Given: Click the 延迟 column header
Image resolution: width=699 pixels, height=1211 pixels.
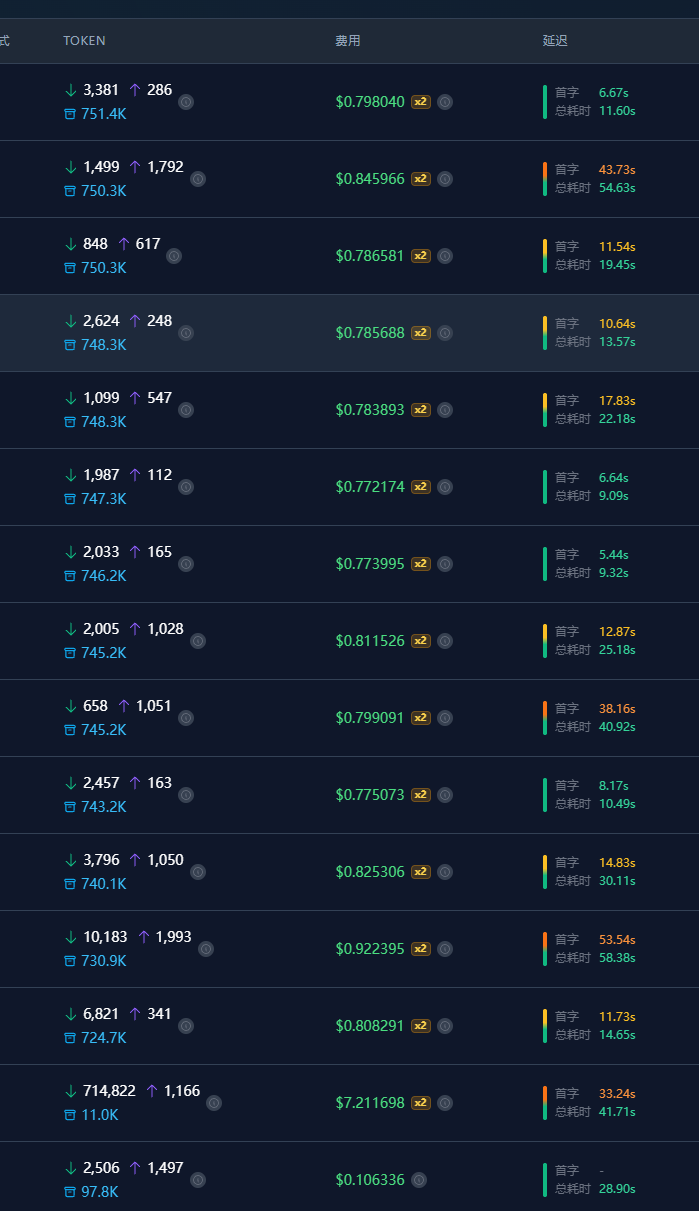Looking at the screenshot, I should [555, 41].
